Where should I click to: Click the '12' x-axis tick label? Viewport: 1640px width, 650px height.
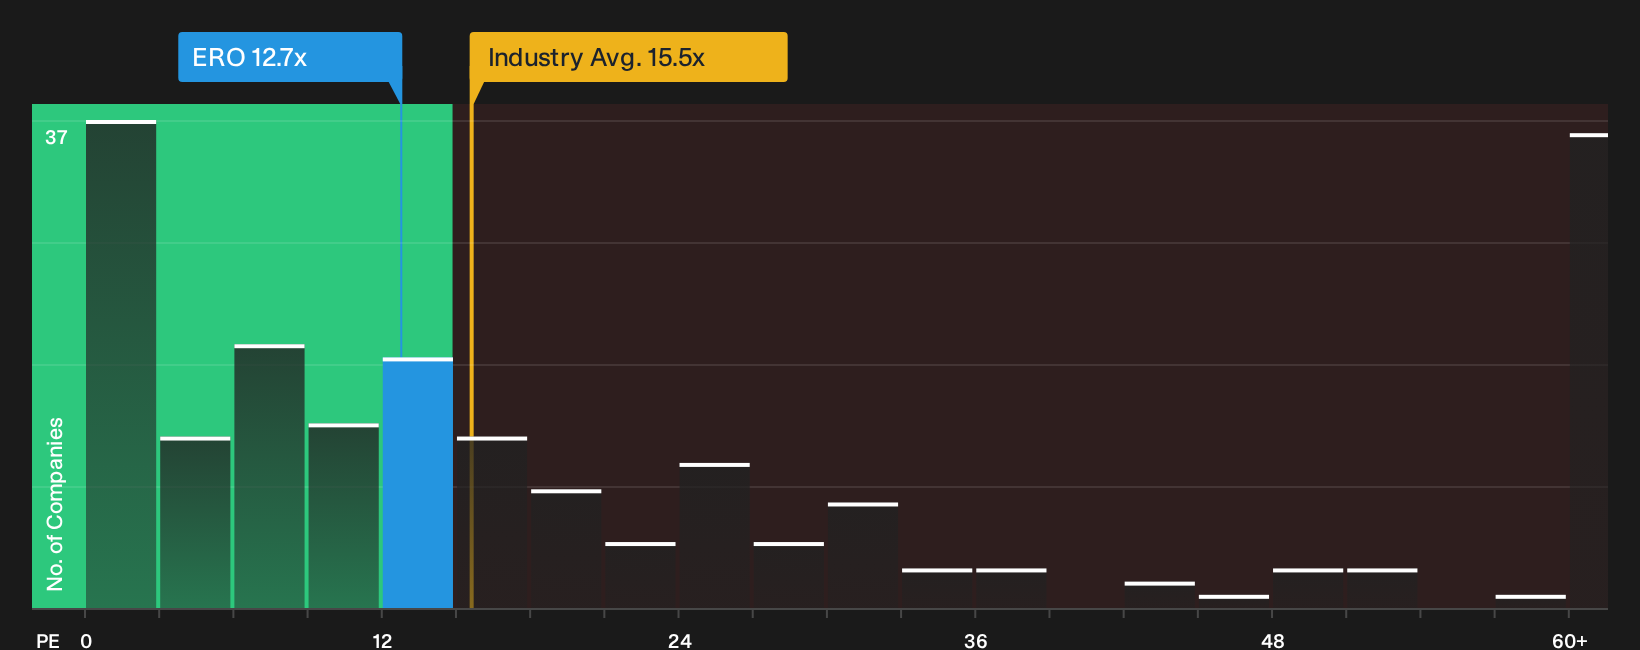[382, 640]
